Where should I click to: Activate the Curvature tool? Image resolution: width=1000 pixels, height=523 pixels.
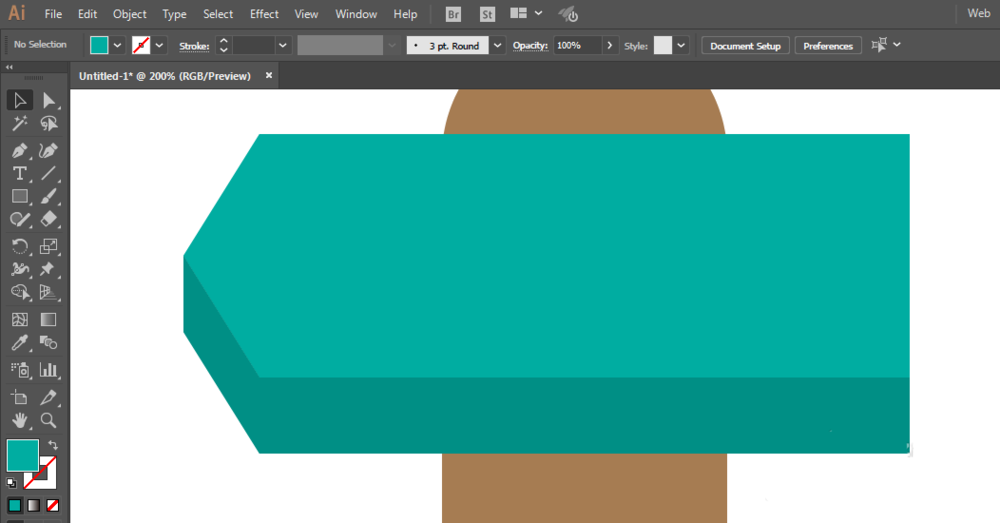pyautogui.click(x=48, y=151)
